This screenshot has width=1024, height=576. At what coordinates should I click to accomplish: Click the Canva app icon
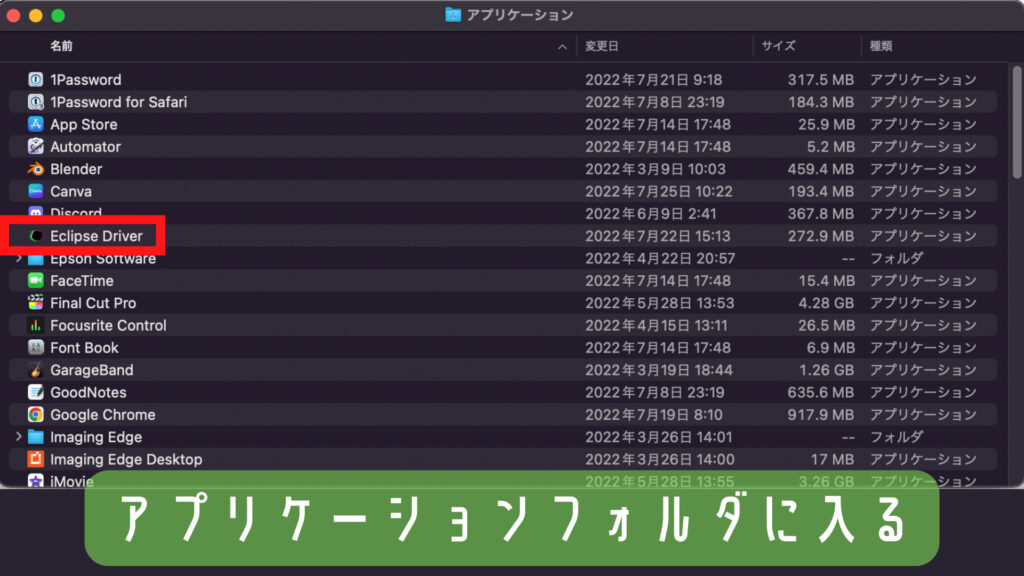coord(35,191)
